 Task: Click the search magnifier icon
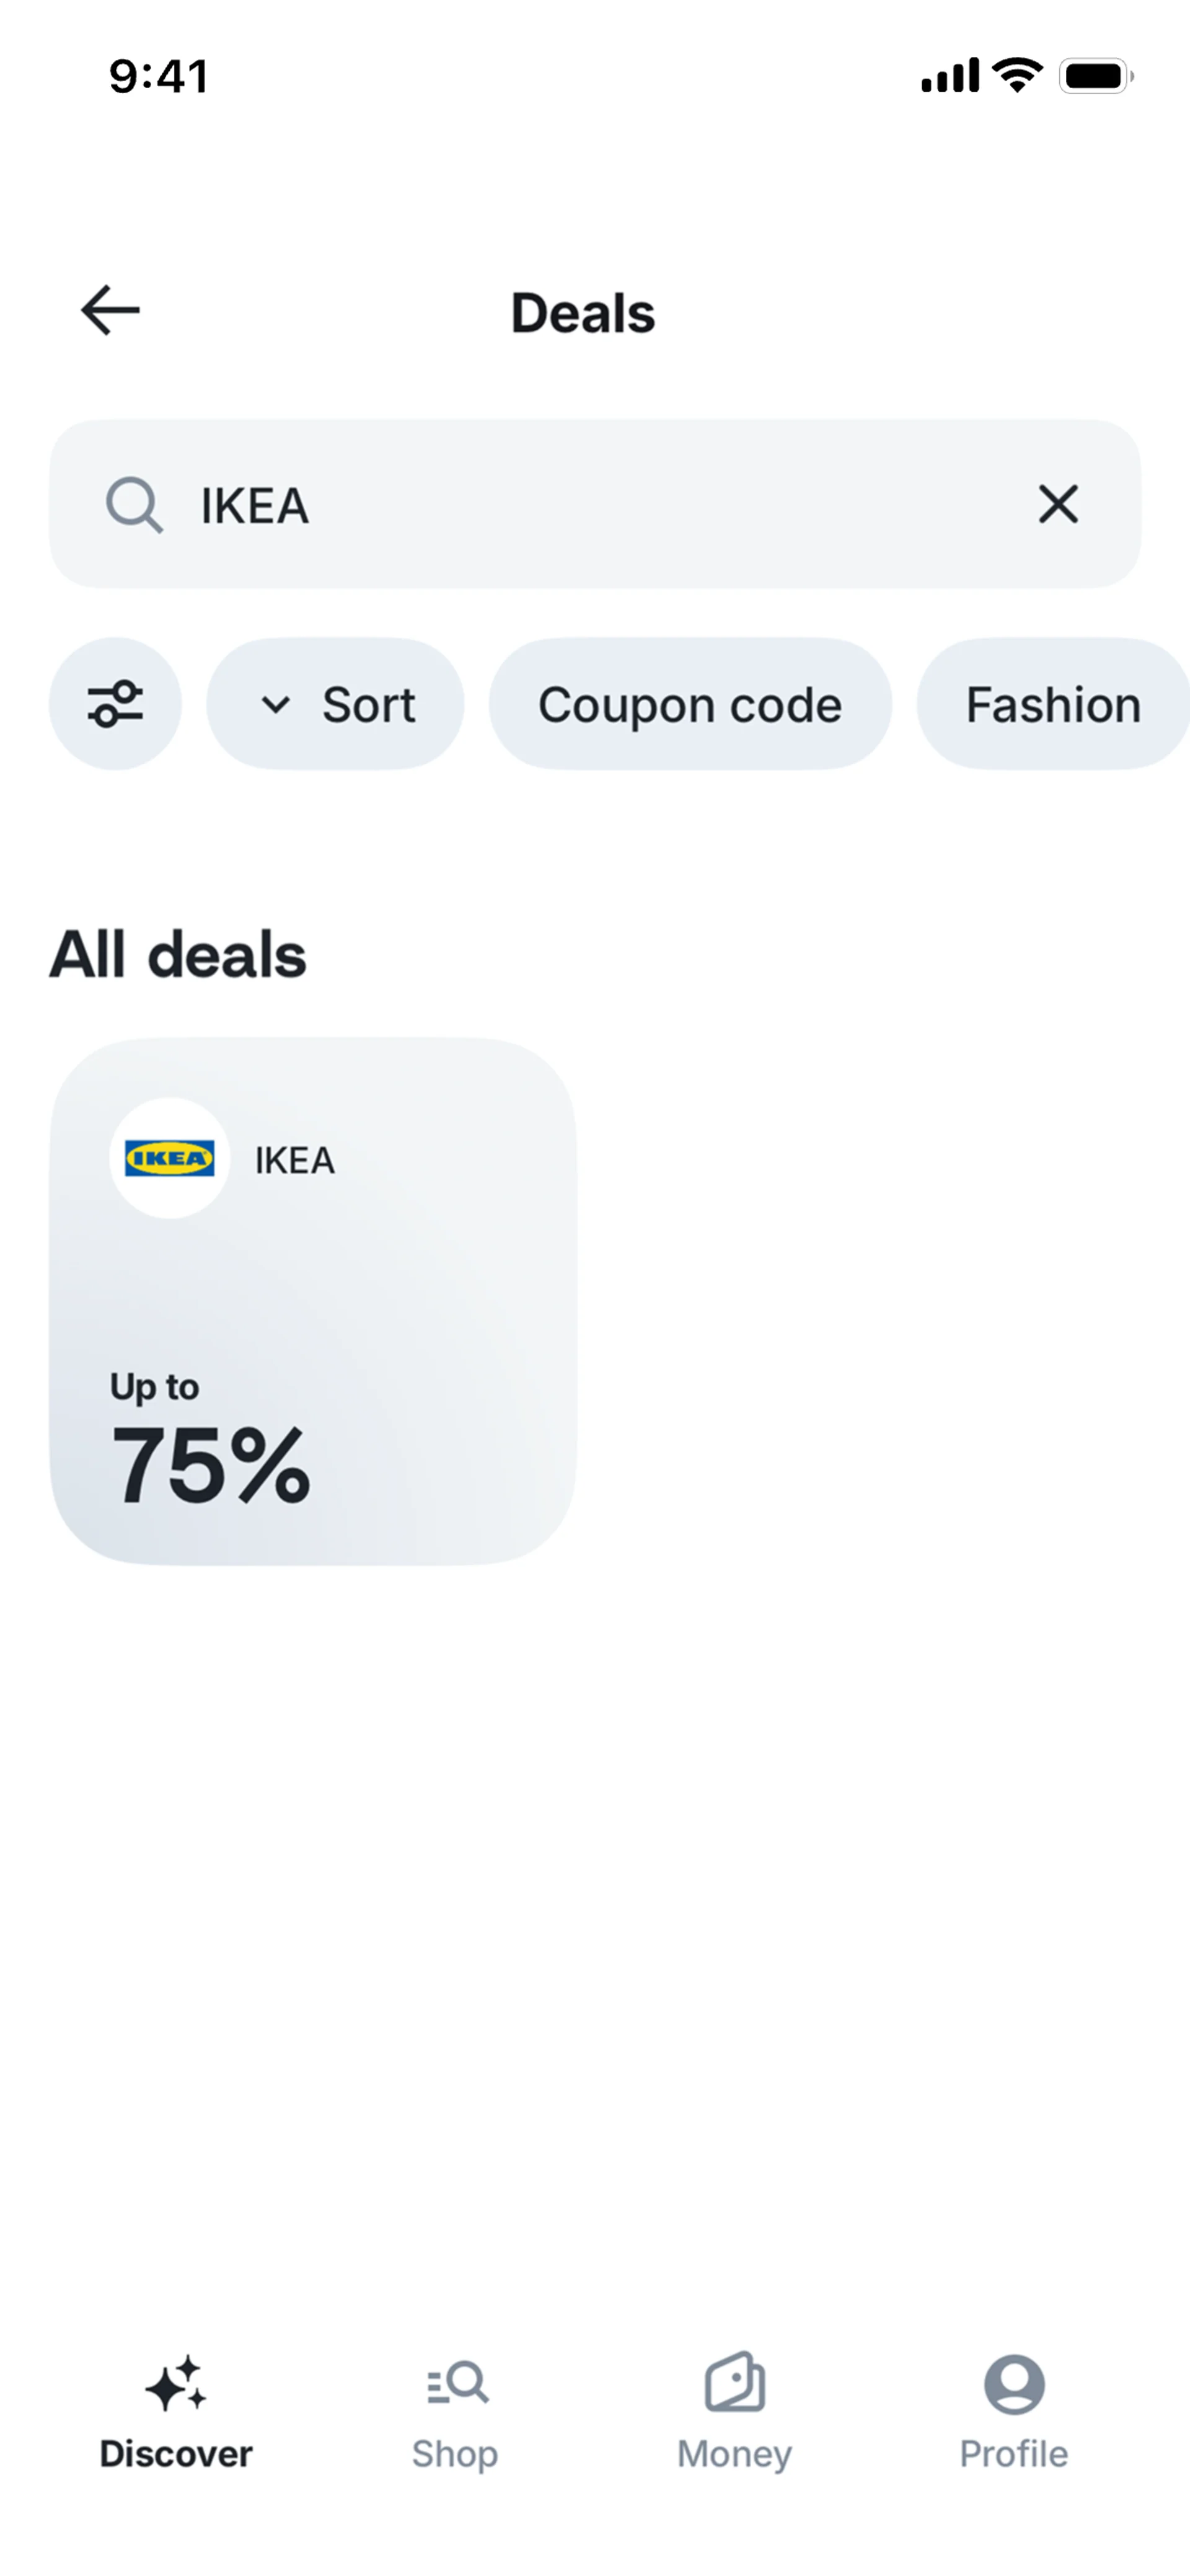click(x=134, y=505)
